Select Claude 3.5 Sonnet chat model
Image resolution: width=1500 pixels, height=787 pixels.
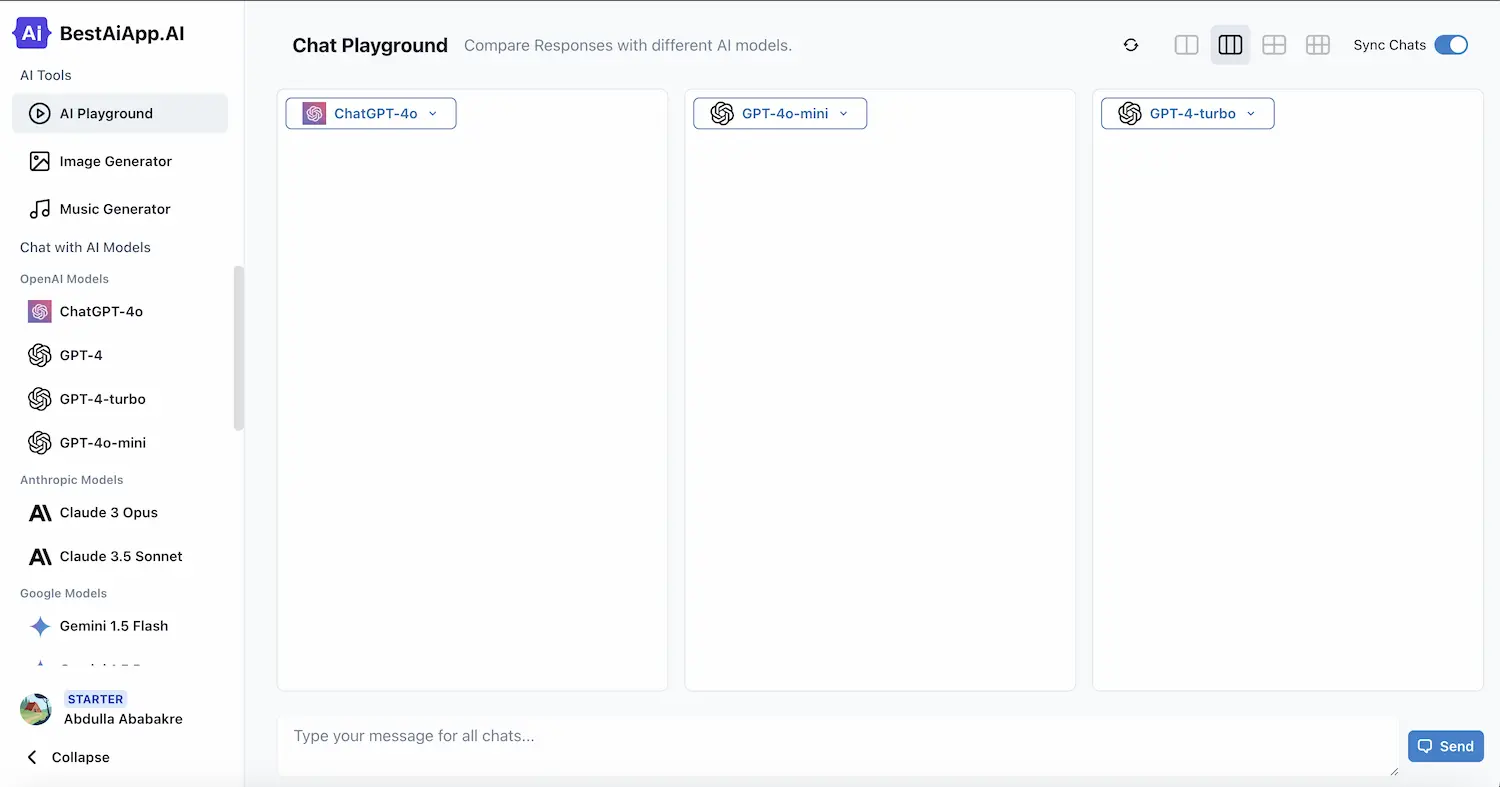click(x=120, y=557)
